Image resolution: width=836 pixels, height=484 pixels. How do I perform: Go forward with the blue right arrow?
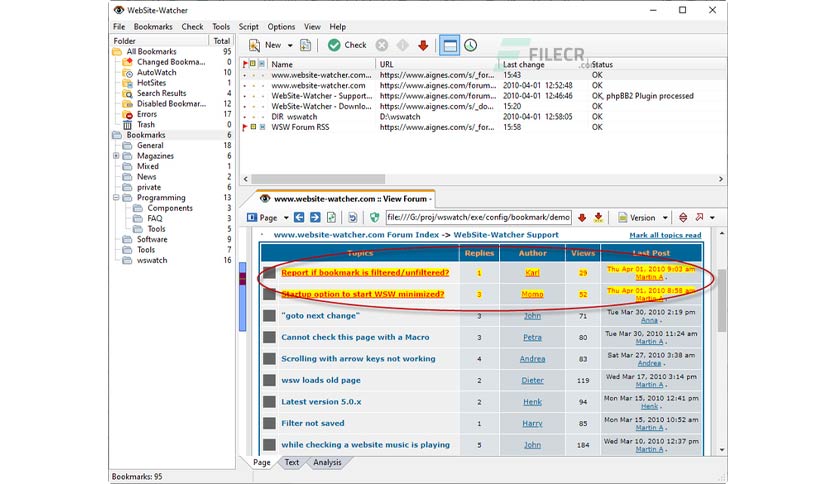pyautogui.click(x=315, y=217)
